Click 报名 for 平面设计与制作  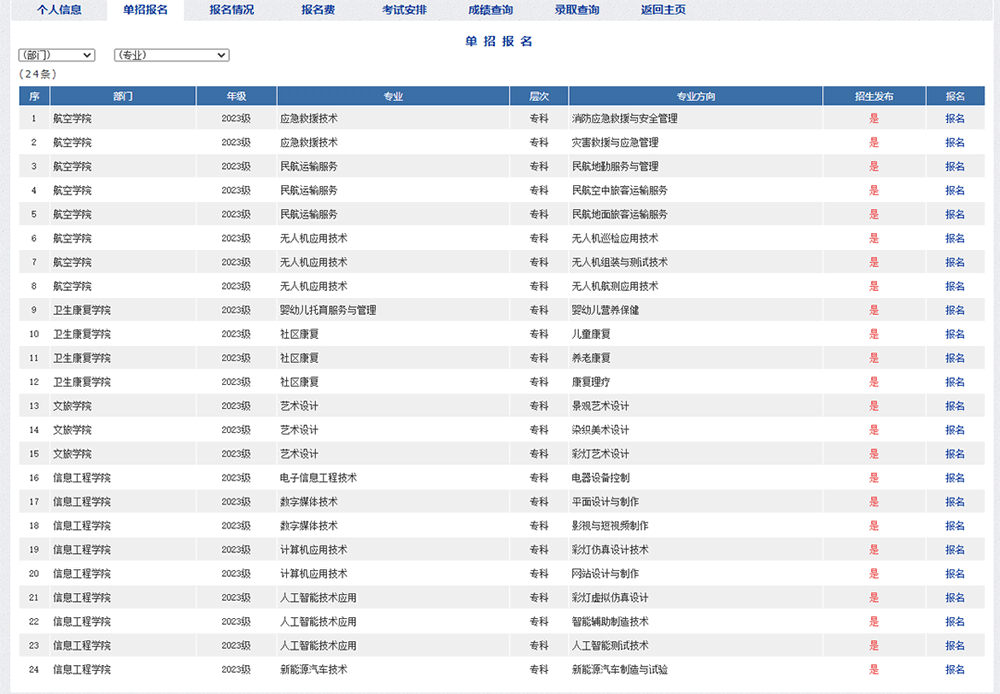(x=955, y=502)
